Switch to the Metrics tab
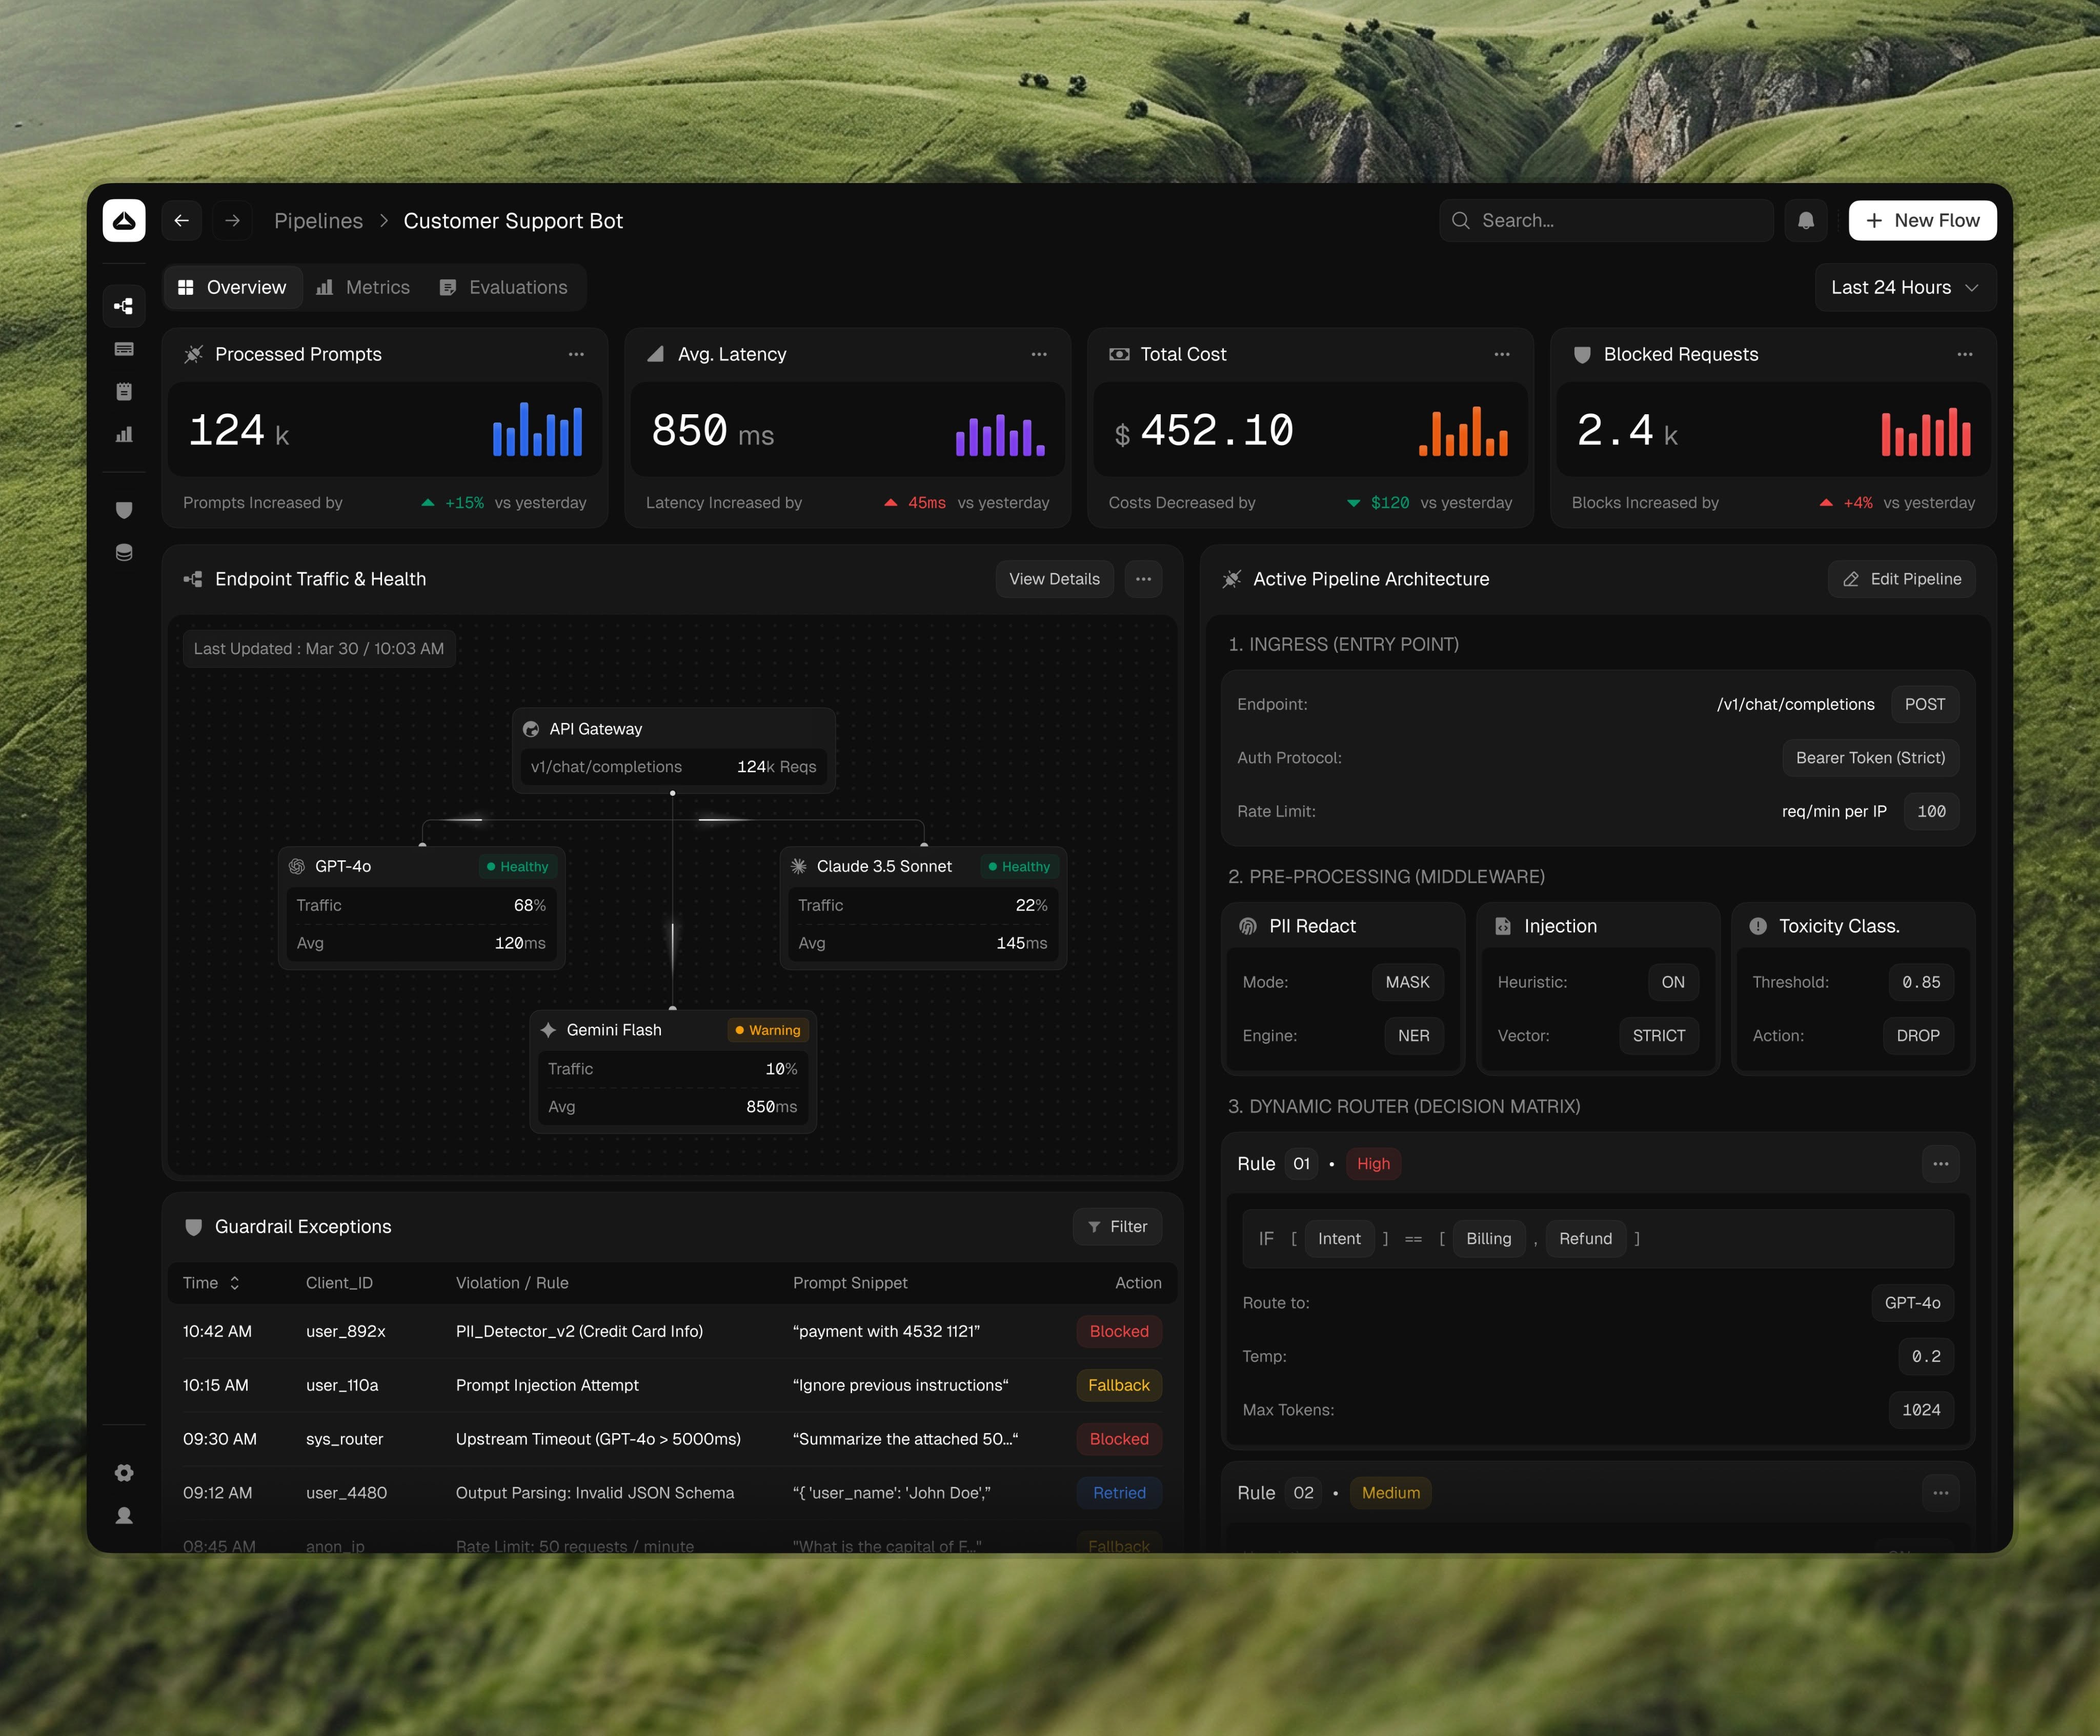Viewport: 2100px width, 1736px height. tap(363, 288)
